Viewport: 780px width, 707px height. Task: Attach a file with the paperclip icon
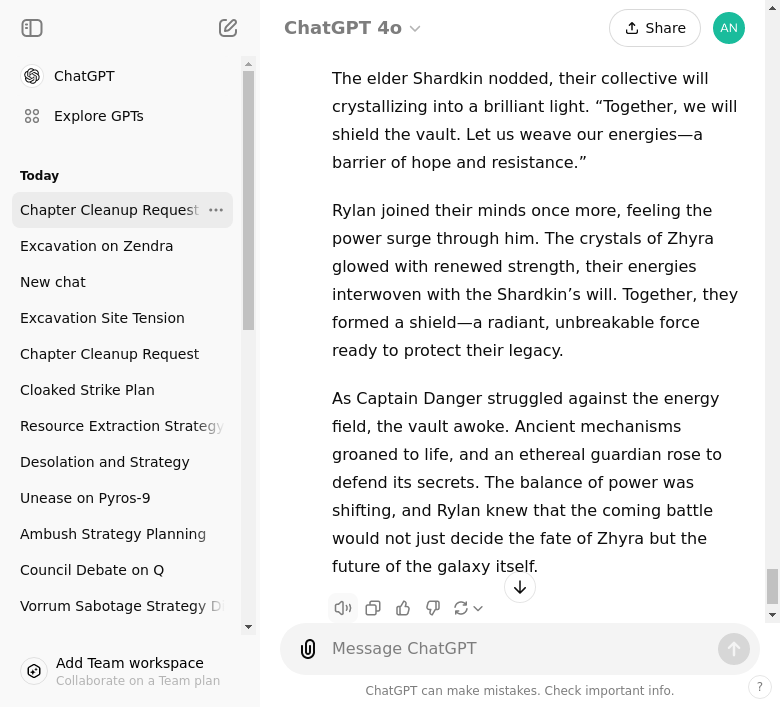[308, 649]
